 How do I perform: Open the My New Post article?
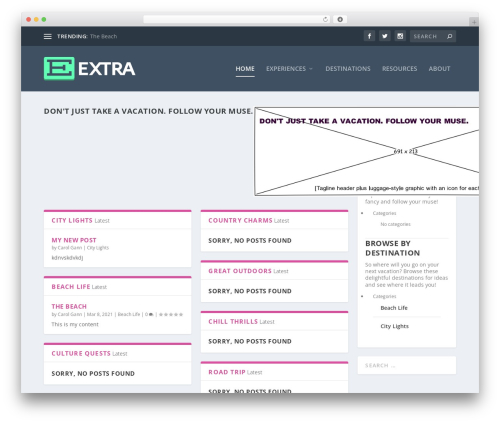[x=74, y=240]
